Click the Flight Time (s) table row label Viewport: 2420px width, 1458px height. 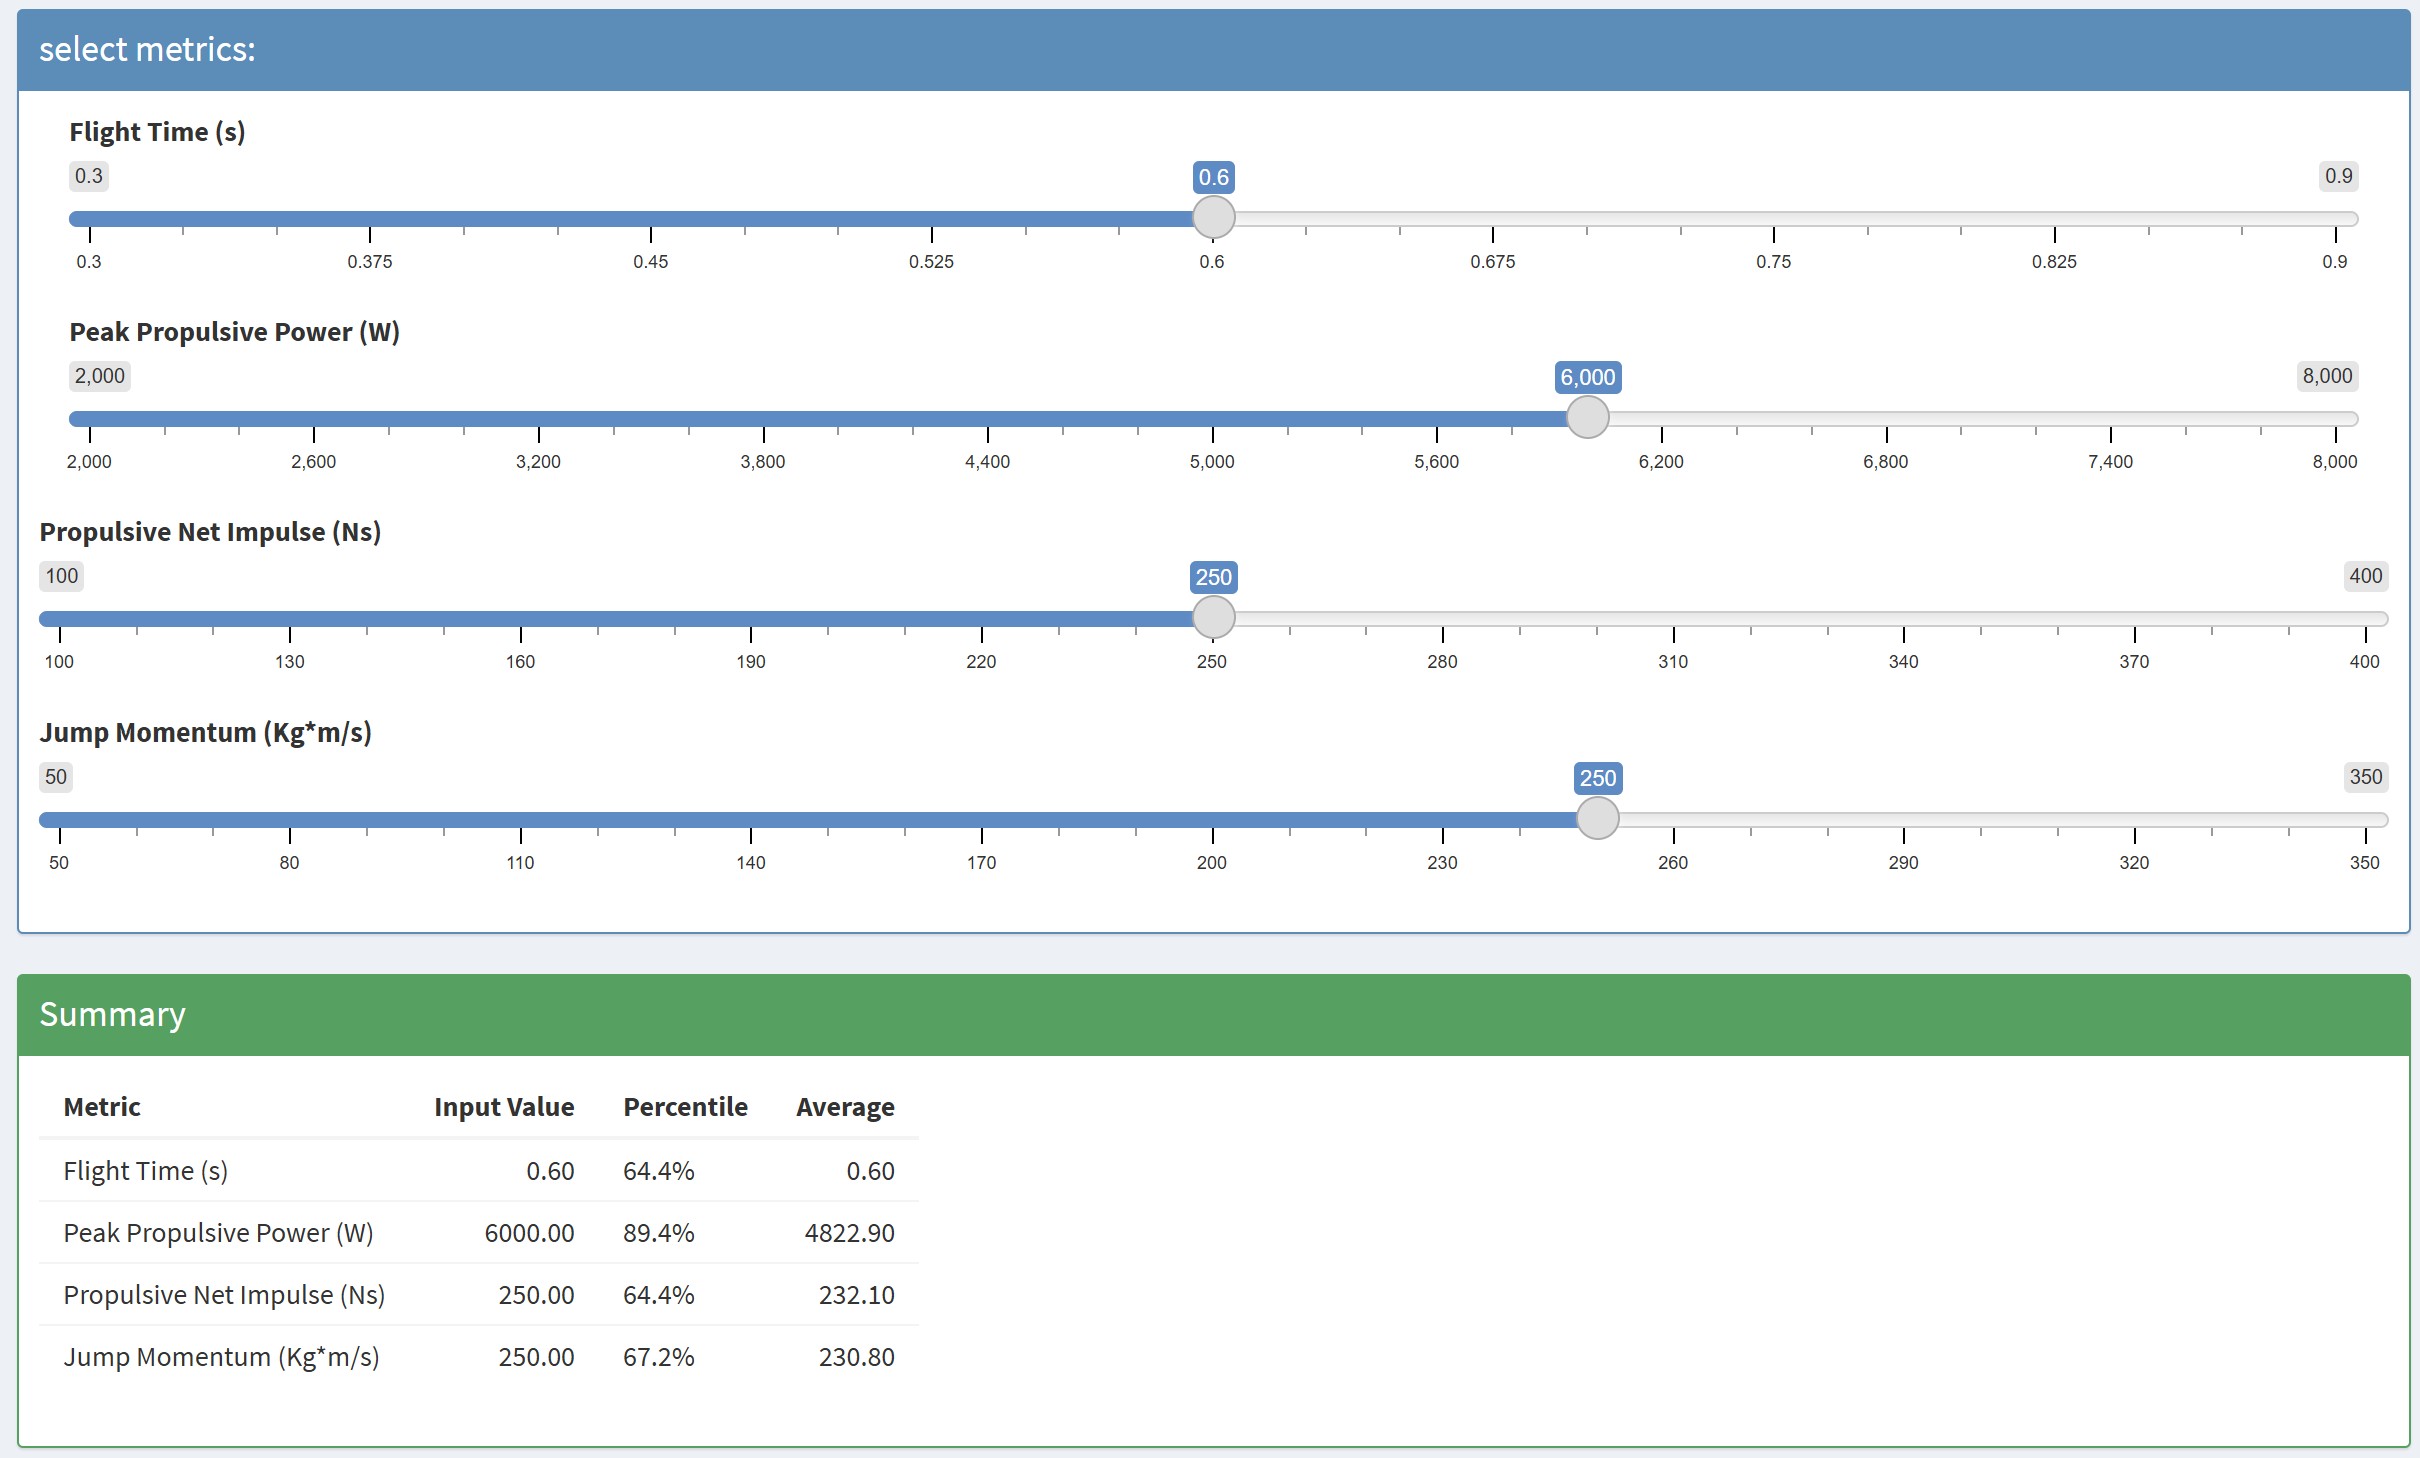pos(146,1171)
